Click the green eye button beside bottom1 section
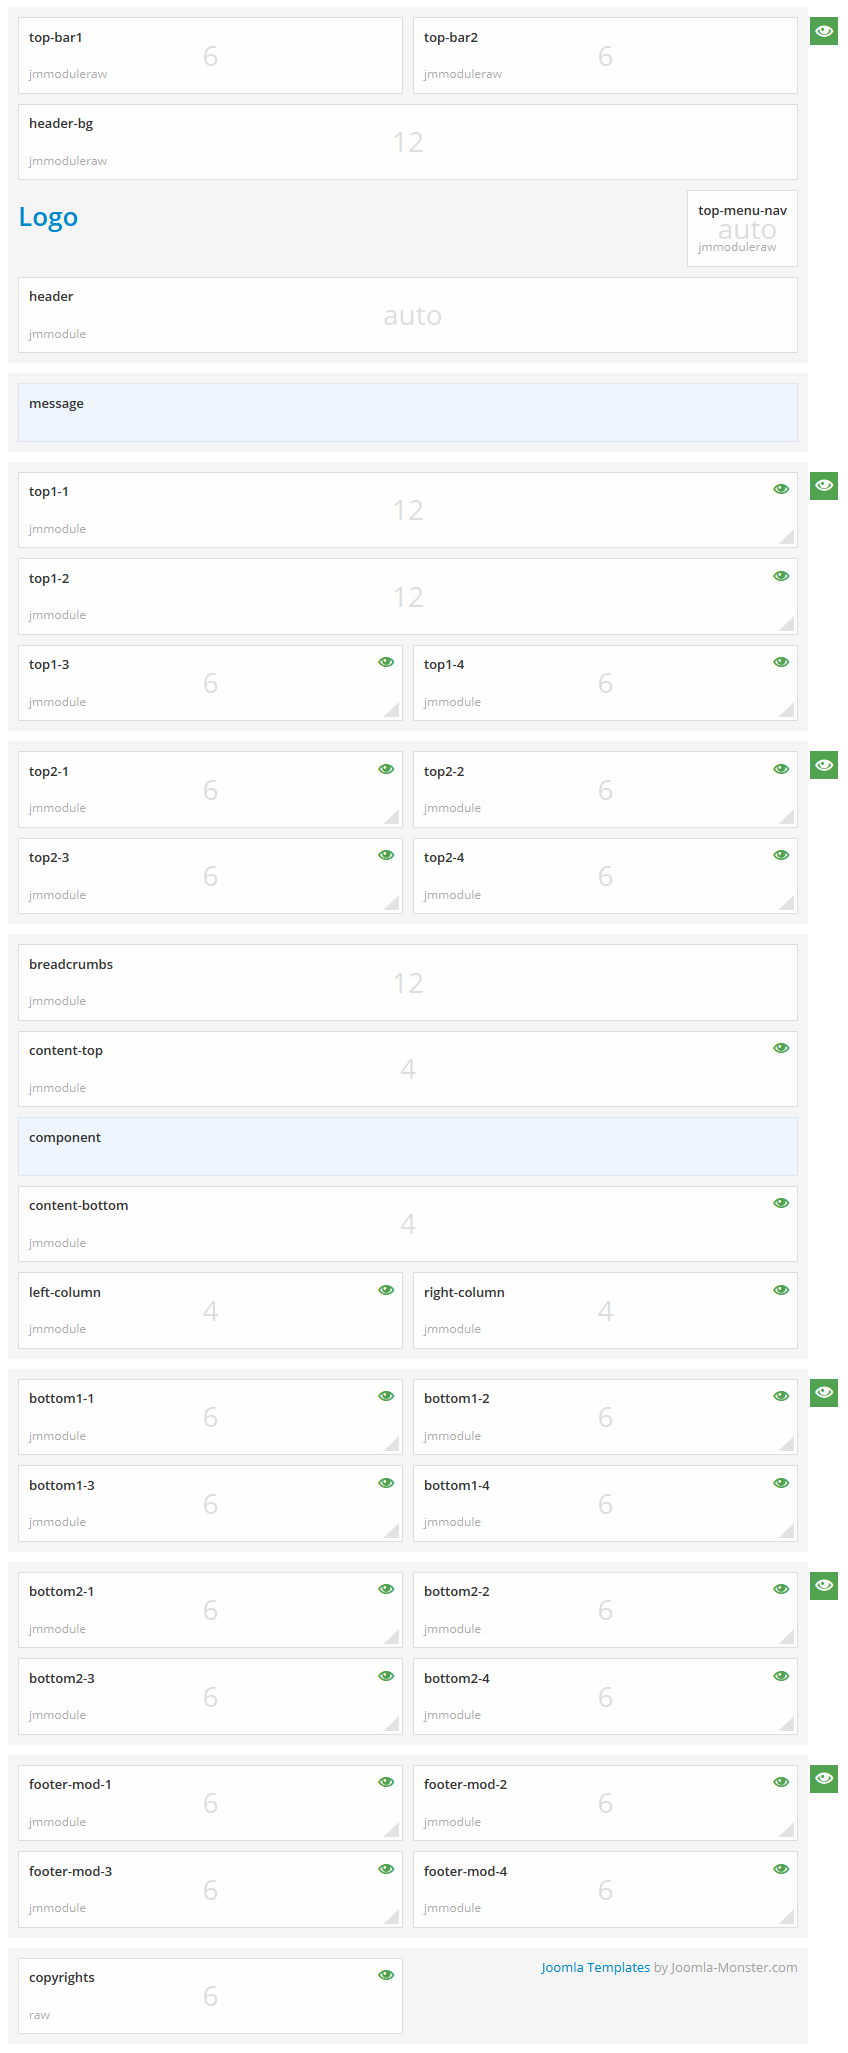 click(x=823, y=1392)
